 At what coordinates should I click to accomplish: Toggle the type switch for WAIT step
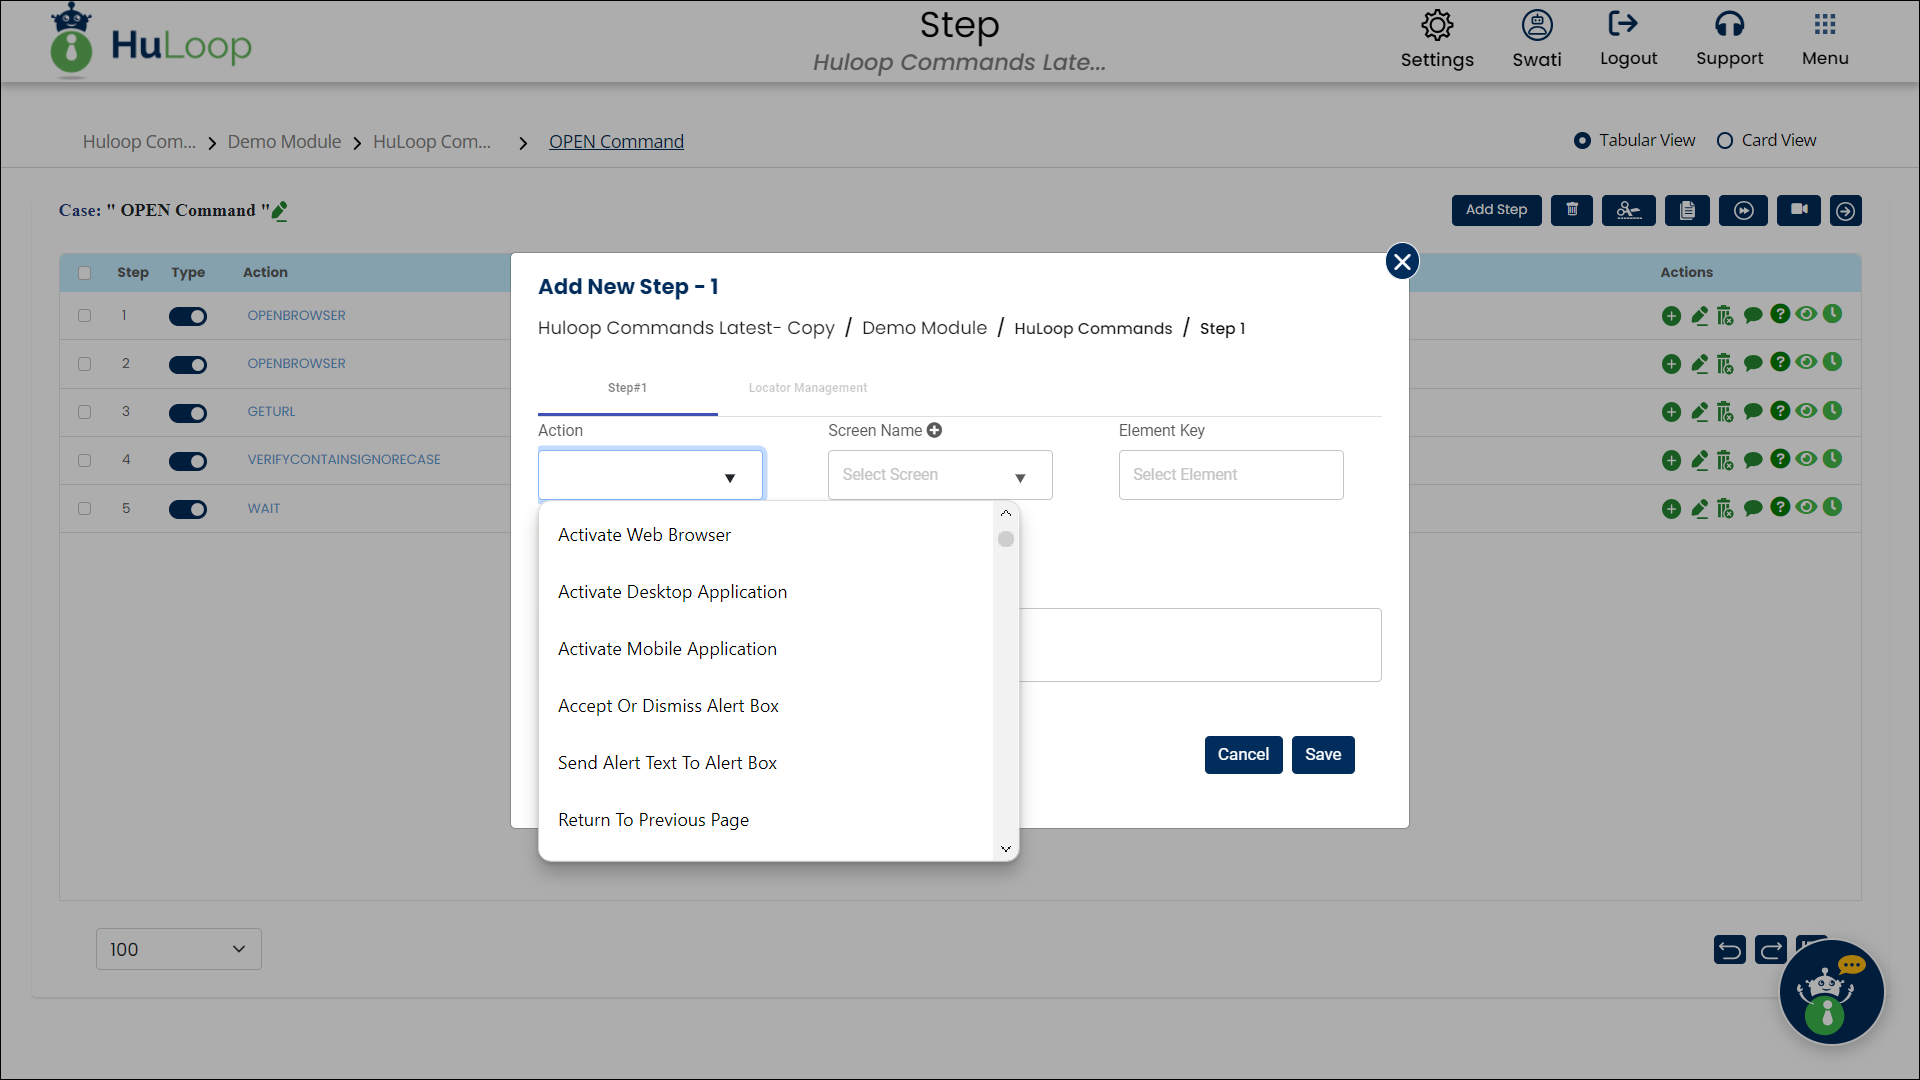pos(188,509)
